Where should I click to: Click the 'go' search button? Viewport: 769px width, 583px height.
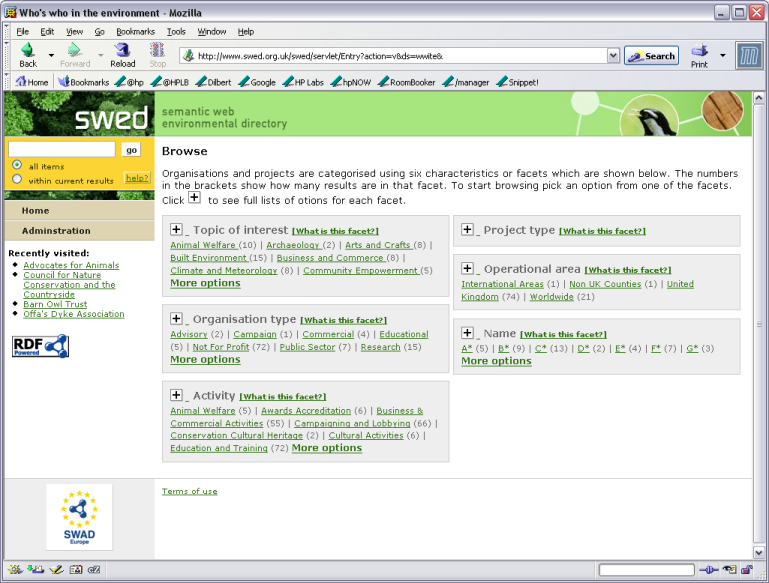coord(131,150)
